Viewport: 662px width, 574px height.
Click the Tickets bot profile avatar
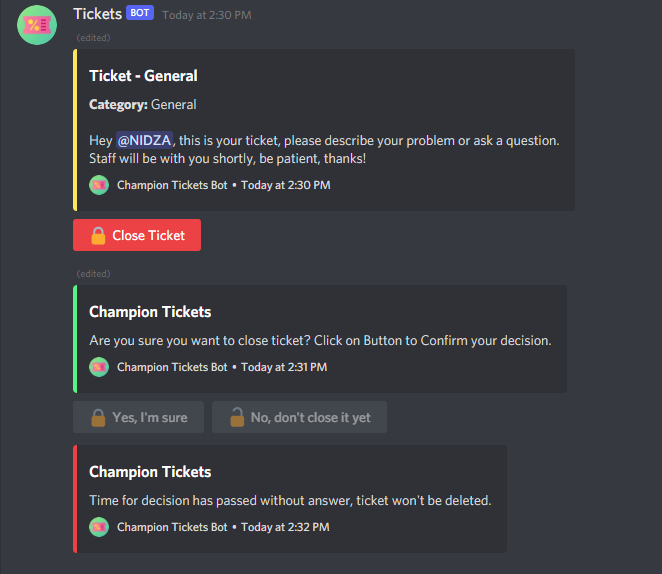click(37, 24)
